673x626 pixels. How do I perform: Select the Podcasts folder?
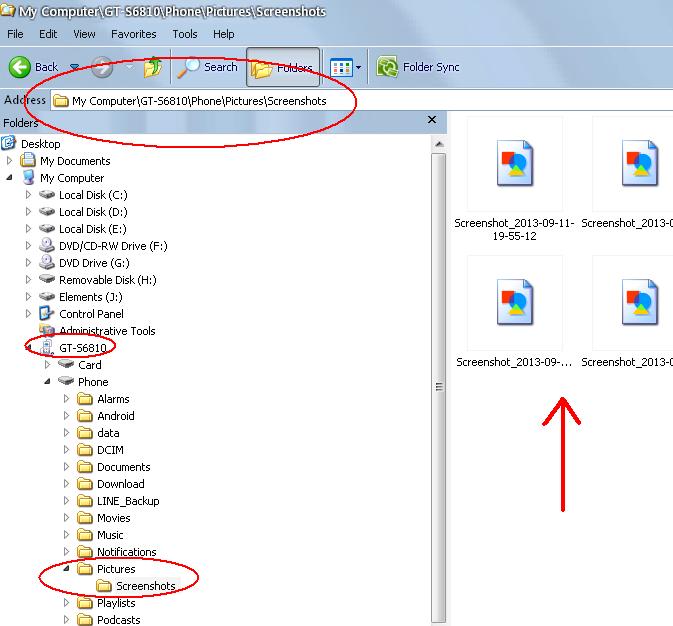[118, 620]
